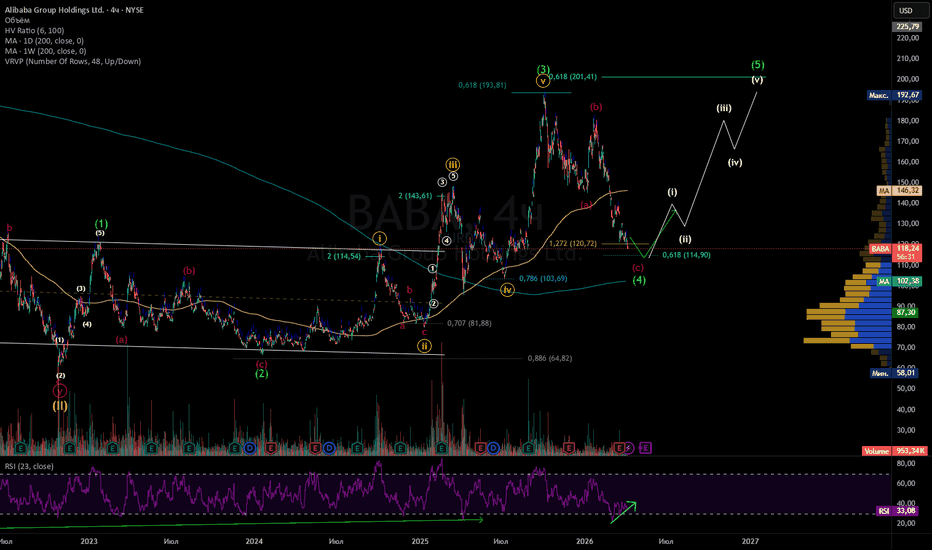Click the lightning bolt event icon
The height and width of the screenshot is (550, 932).
[x=628, y=448]
